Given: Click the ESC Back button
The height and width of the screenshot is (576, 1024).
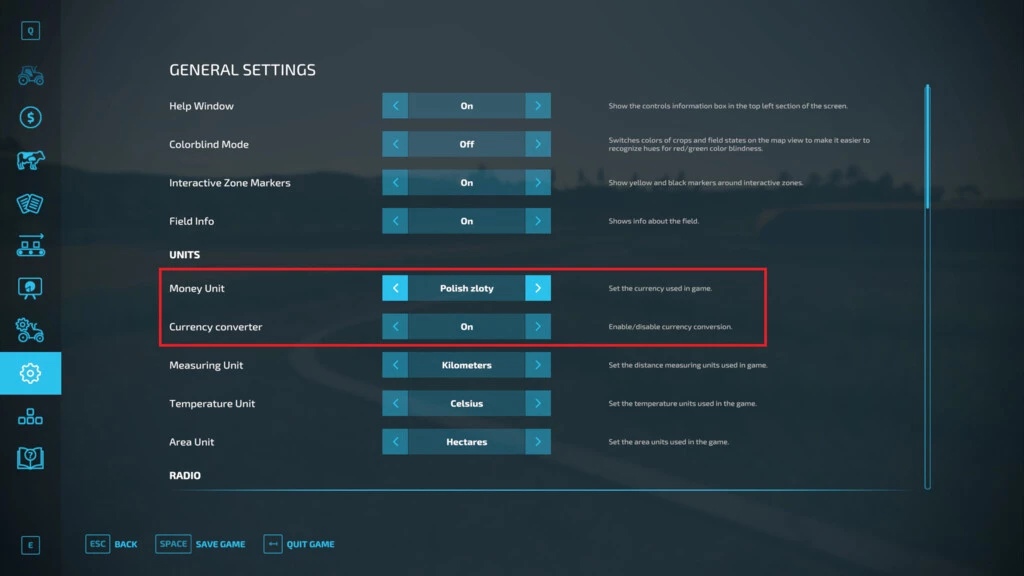Looking at the screenshot, I should (x=112, y=544).
